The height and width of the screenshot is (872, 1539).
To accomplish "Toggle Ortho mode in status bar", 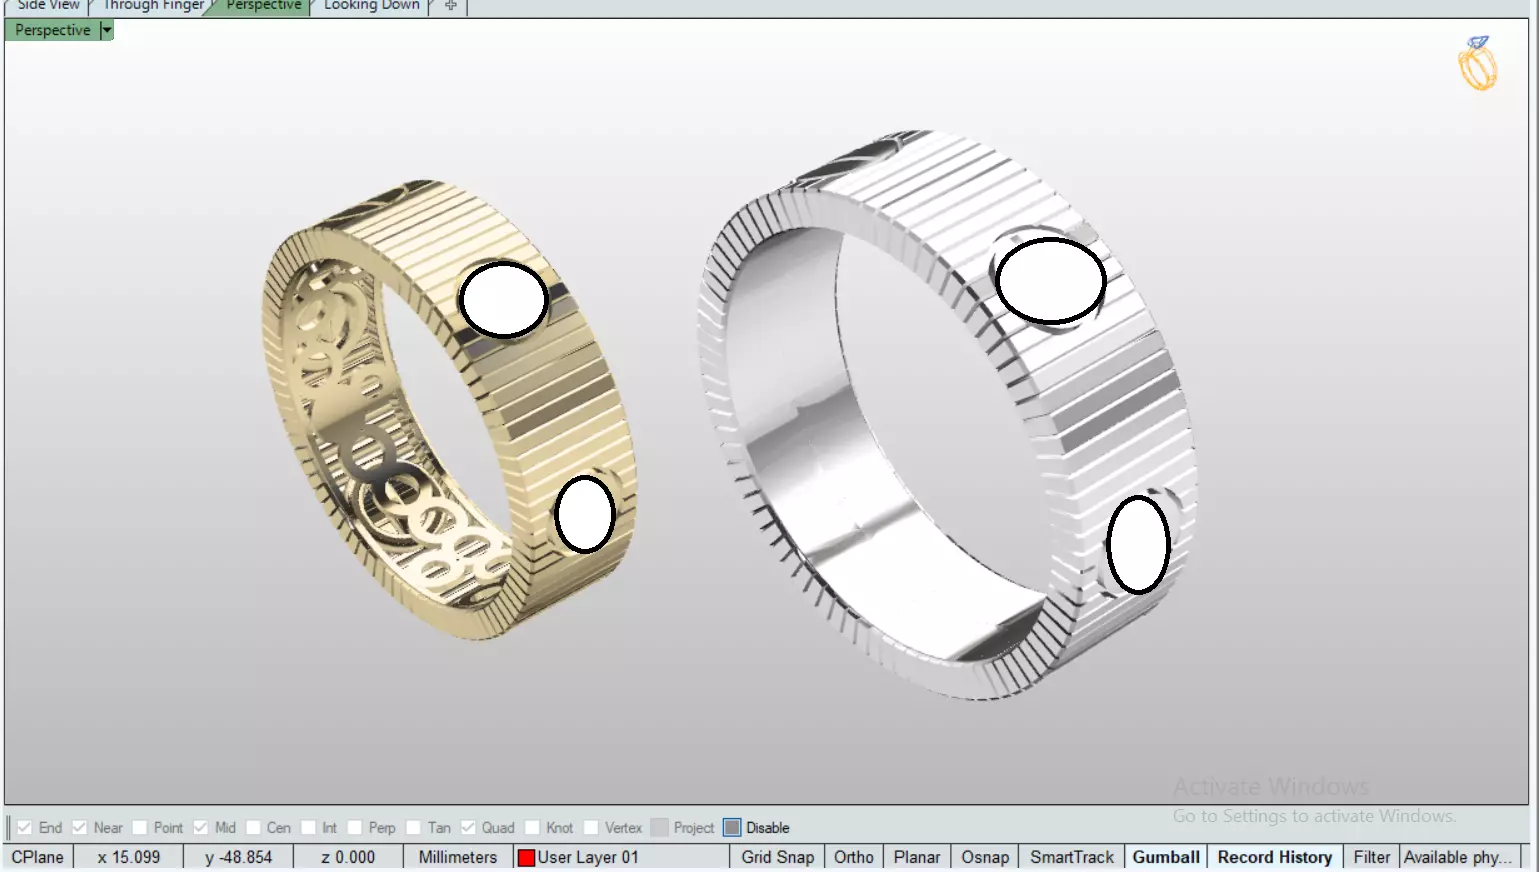I will (854, 857).
